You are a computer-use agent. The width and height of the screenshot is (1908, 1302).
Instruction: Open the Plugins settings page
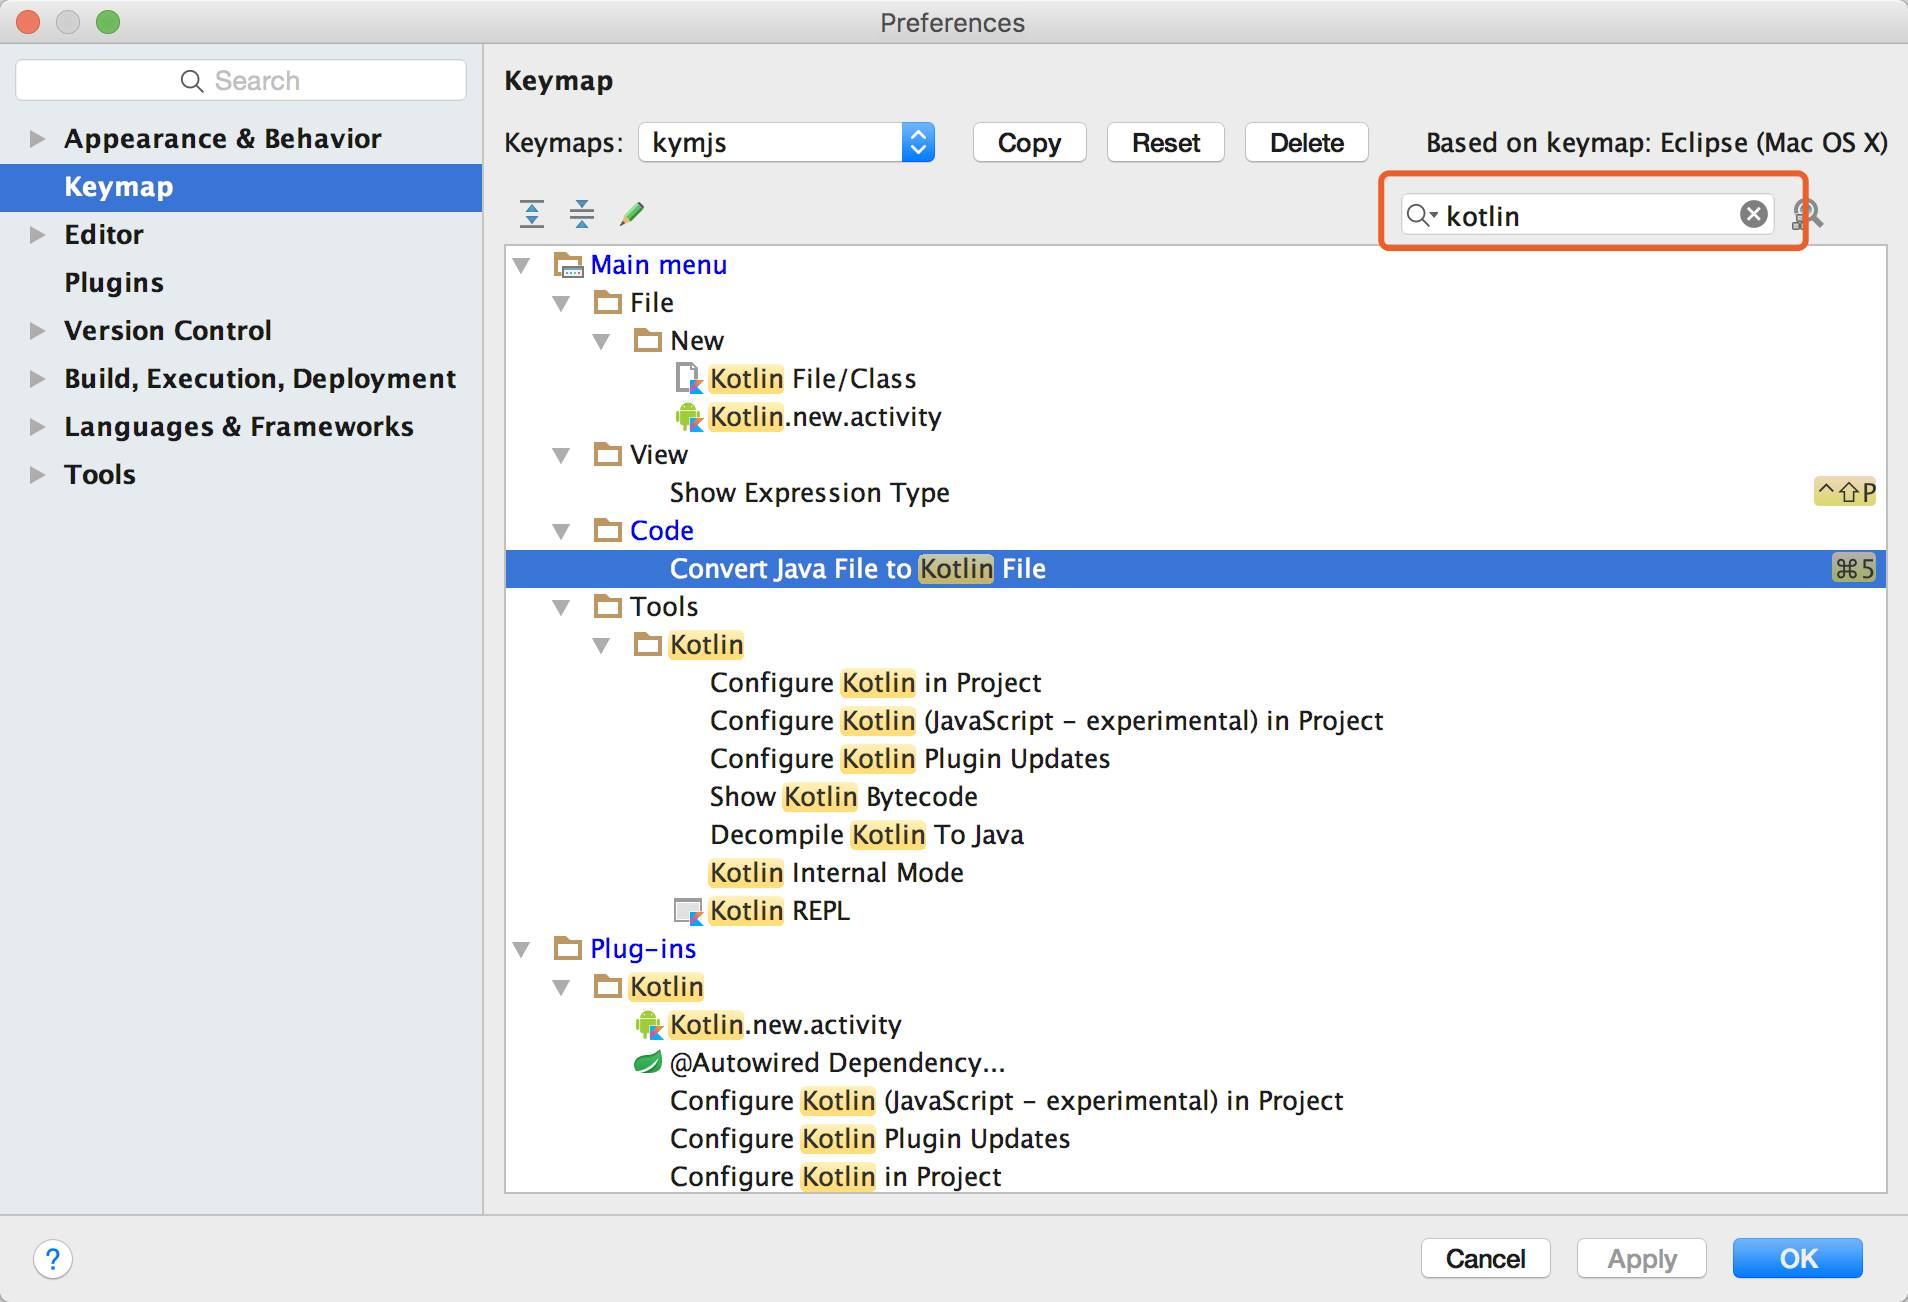[x=114, y=283]
